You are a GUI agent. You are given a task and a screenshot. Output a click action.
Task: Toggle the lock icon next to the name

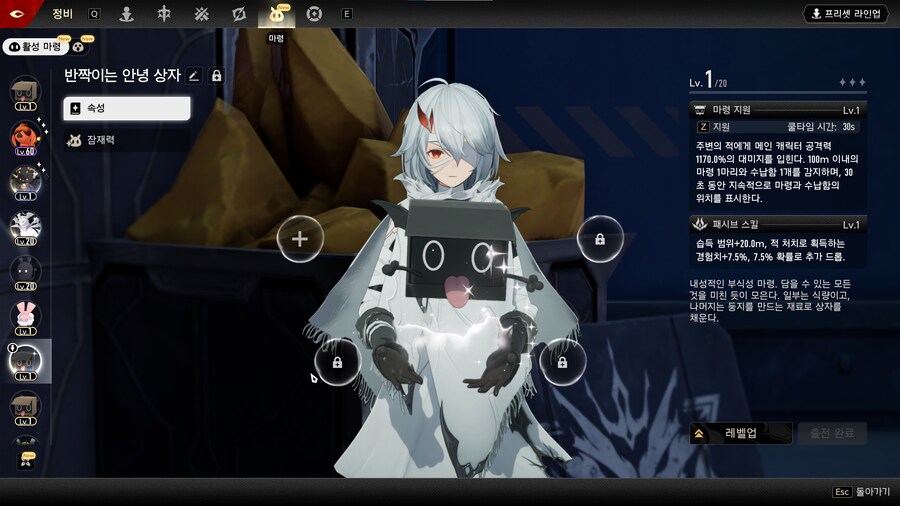point(216,75)
